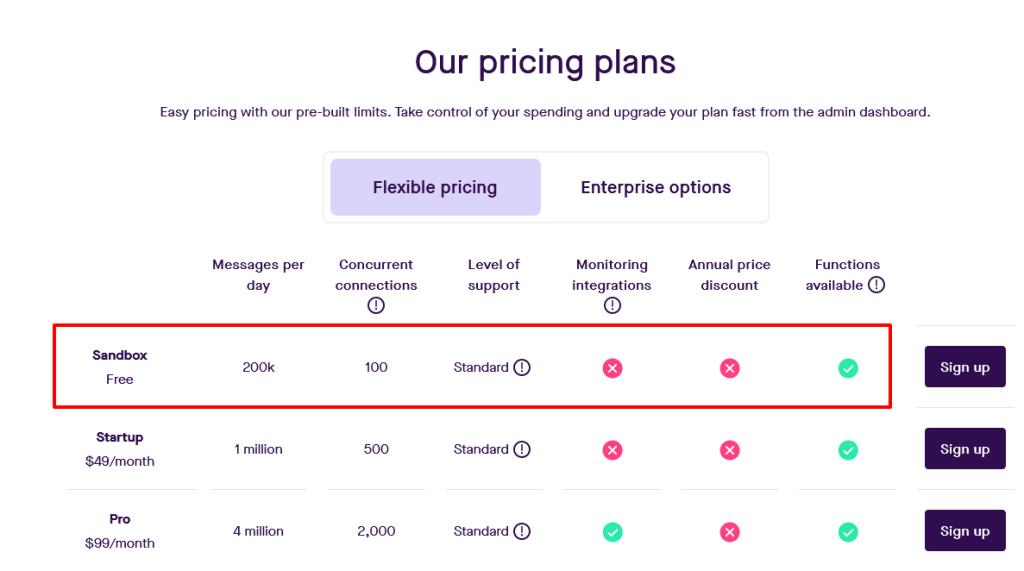The width and height of the screenshot is (1024, 571).
Task: Click green check for Sandbox functions available
Action: coord(848,368)
